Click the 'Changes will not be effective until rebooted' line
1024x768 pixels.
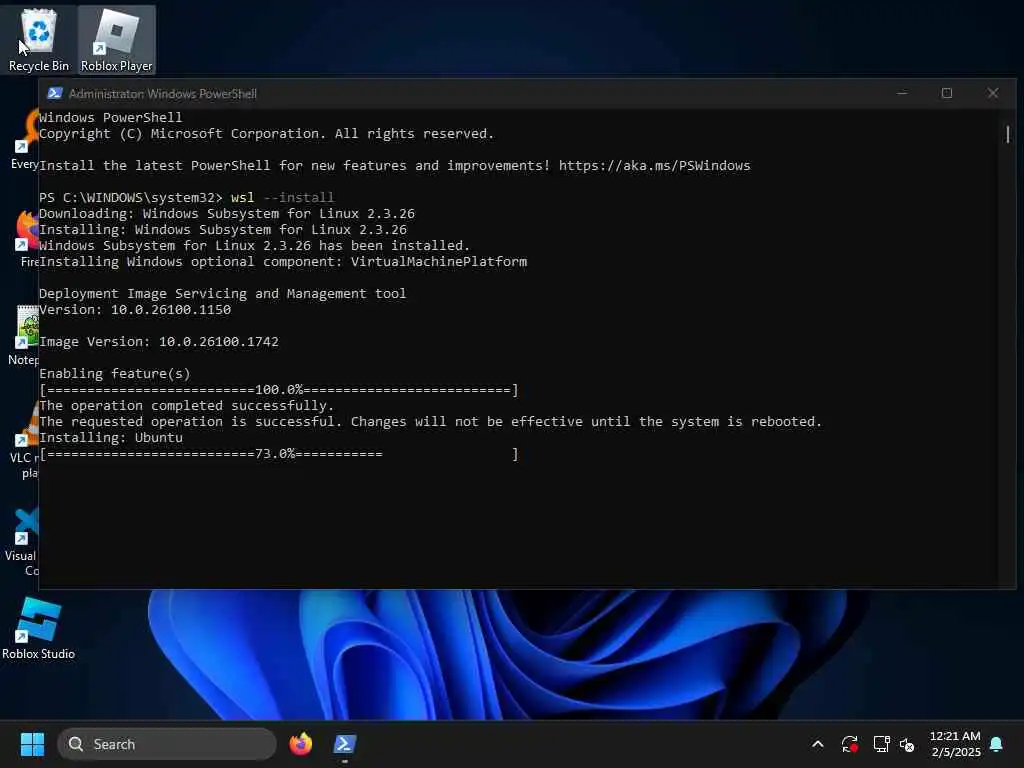coord(430,422)
